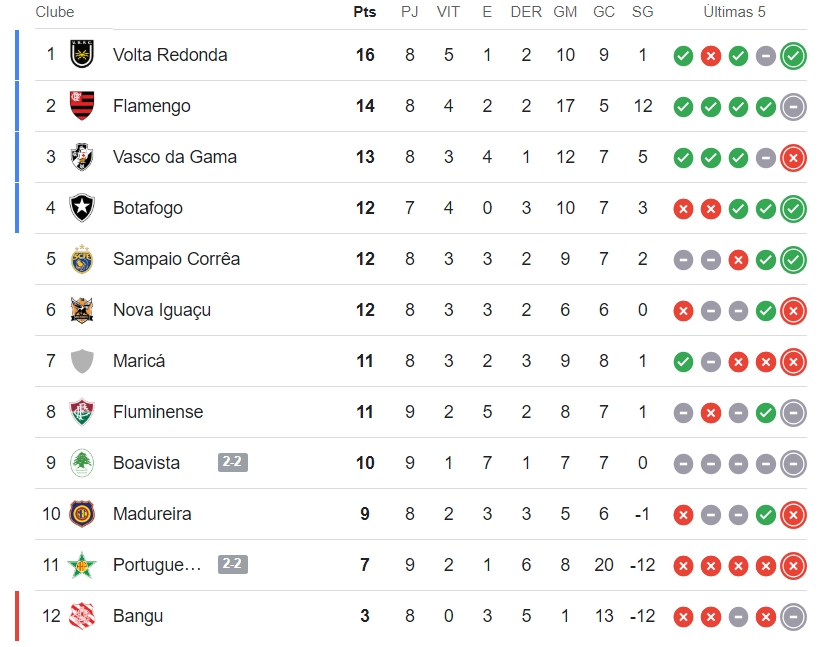The width and height of the screenshot is (824, 647).
Task: Click the Últimas 5 column header
Action: click(x=735, y=12)
